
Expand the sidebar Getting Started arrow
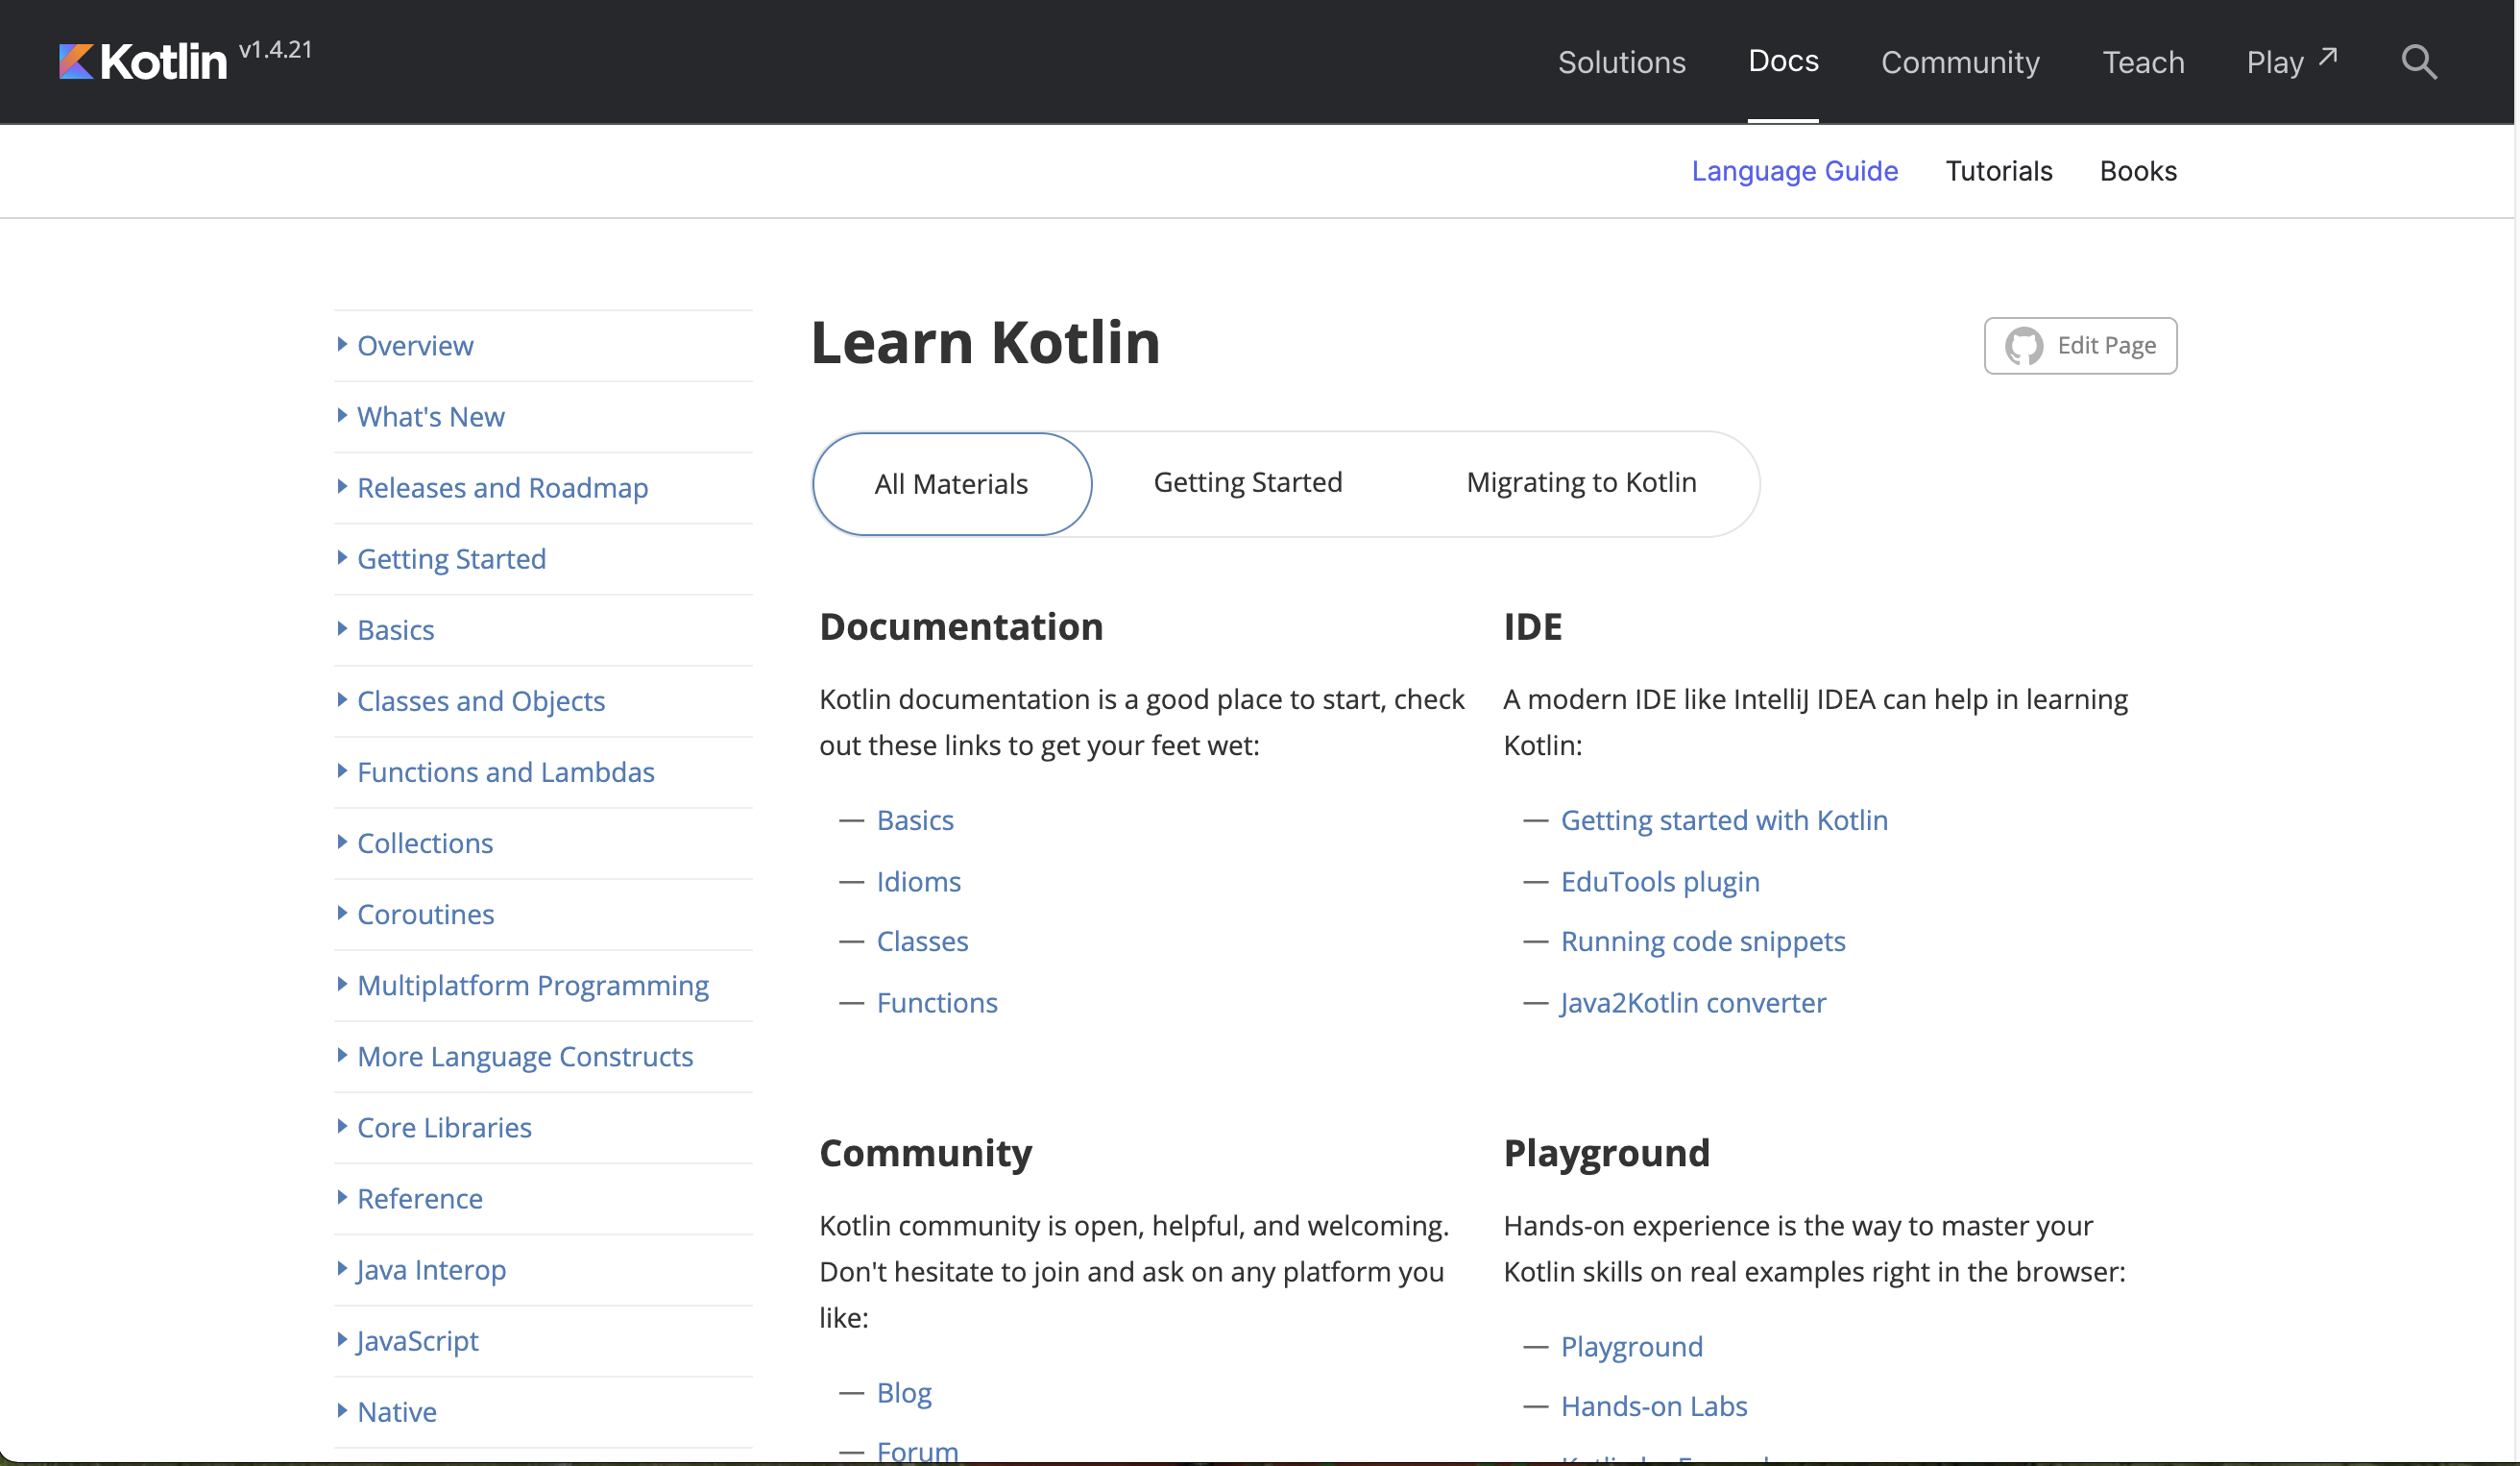pyautogui.click(x=342, y=558)
